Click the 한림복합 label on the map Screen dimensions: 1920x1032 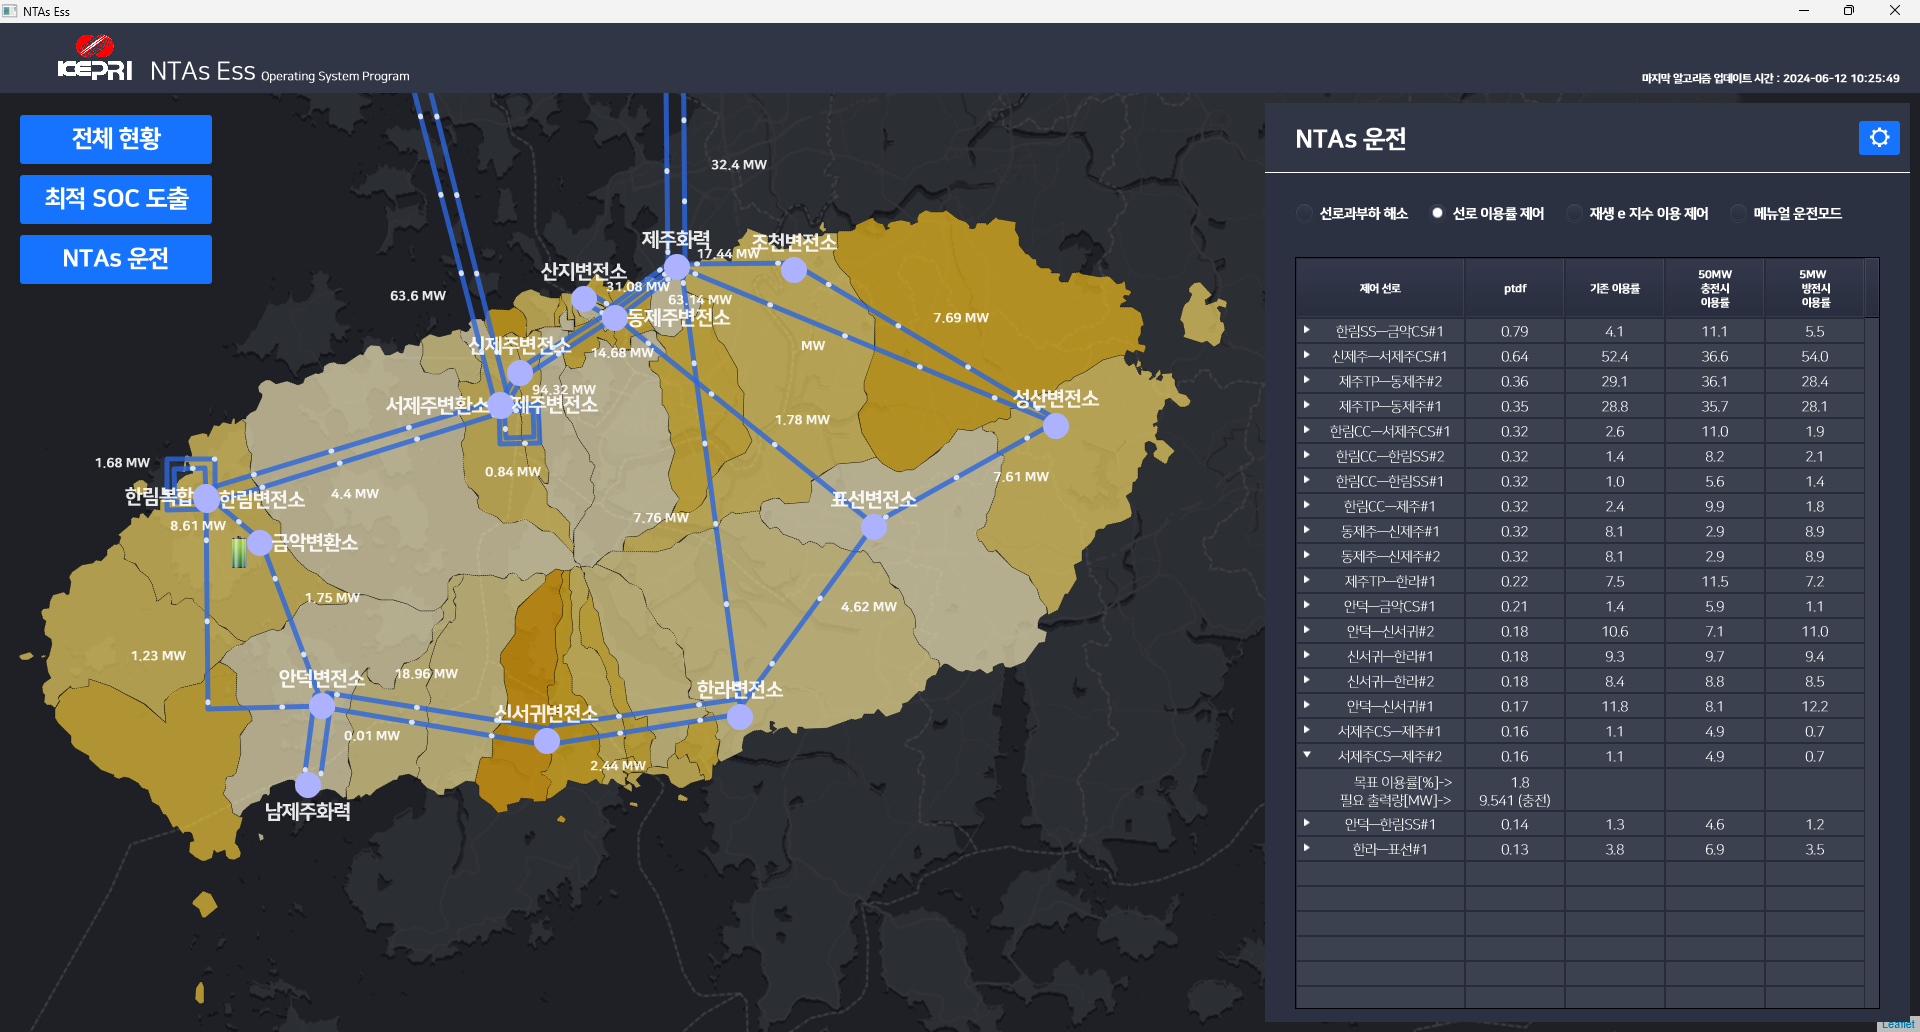(159, 496)
